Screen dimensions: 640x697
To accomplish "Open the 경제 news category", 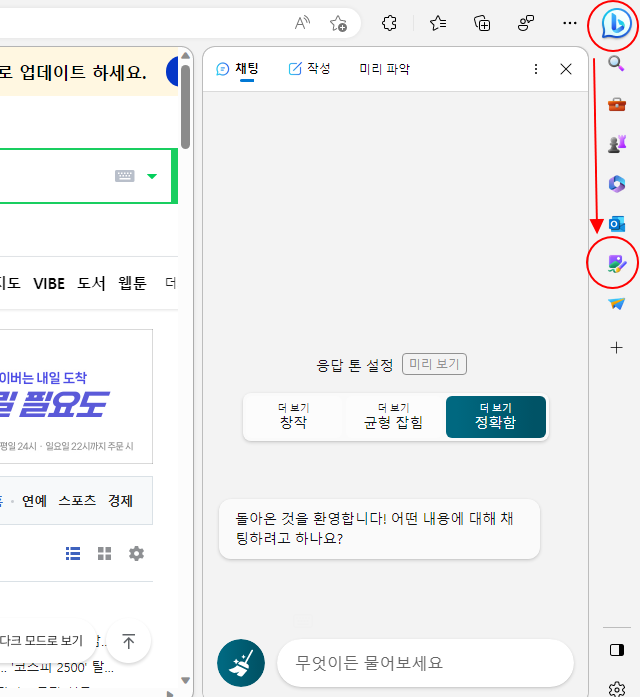I will click(x=120, y=501).
